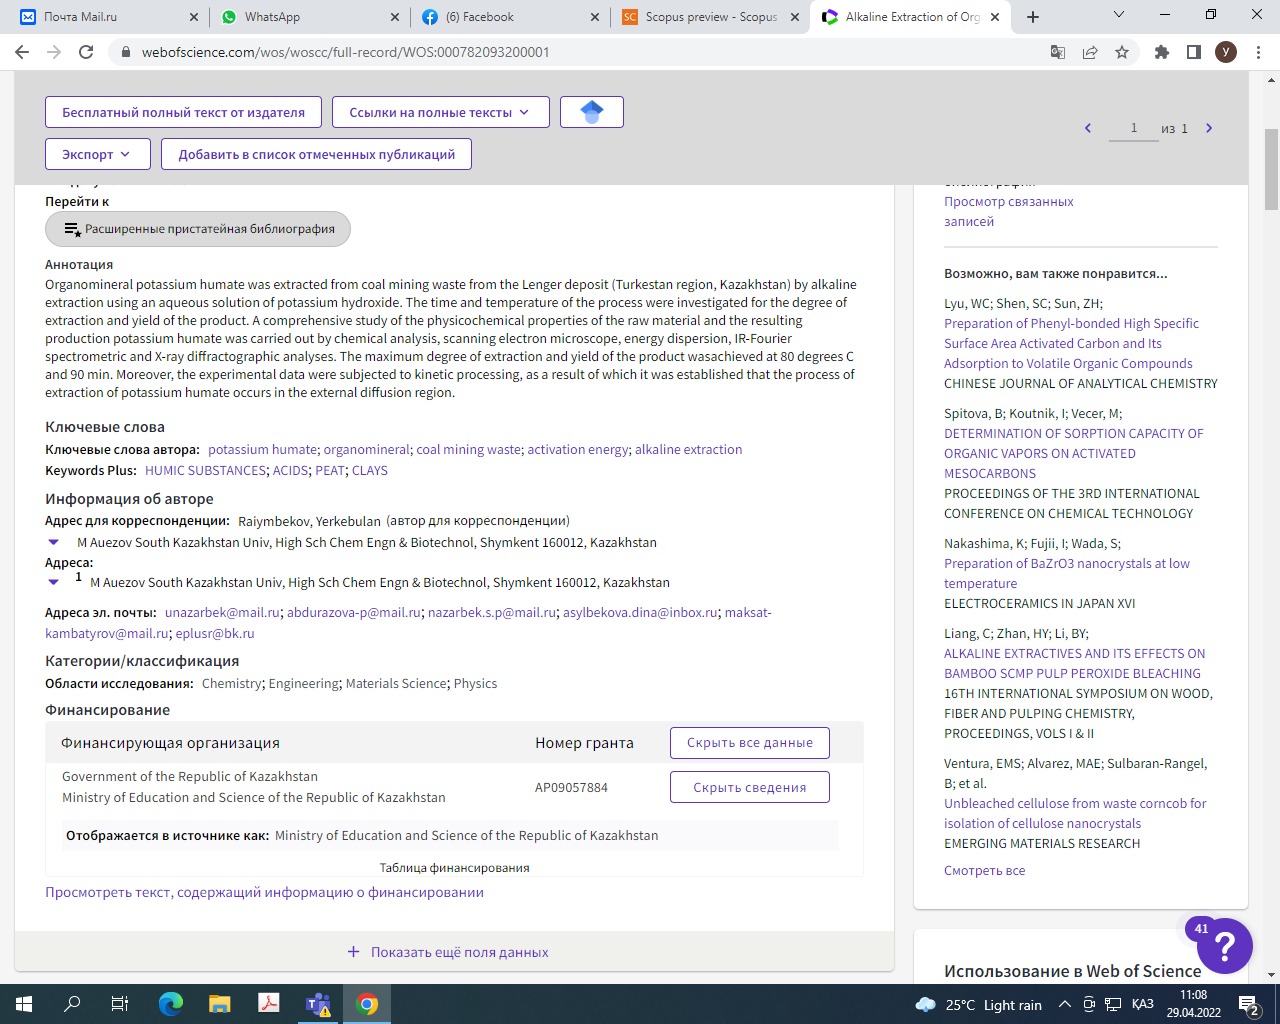Hide grant details for AP09057884
The width and height of the screenshot is (1280, 1024).
click(x=750, y=787)
